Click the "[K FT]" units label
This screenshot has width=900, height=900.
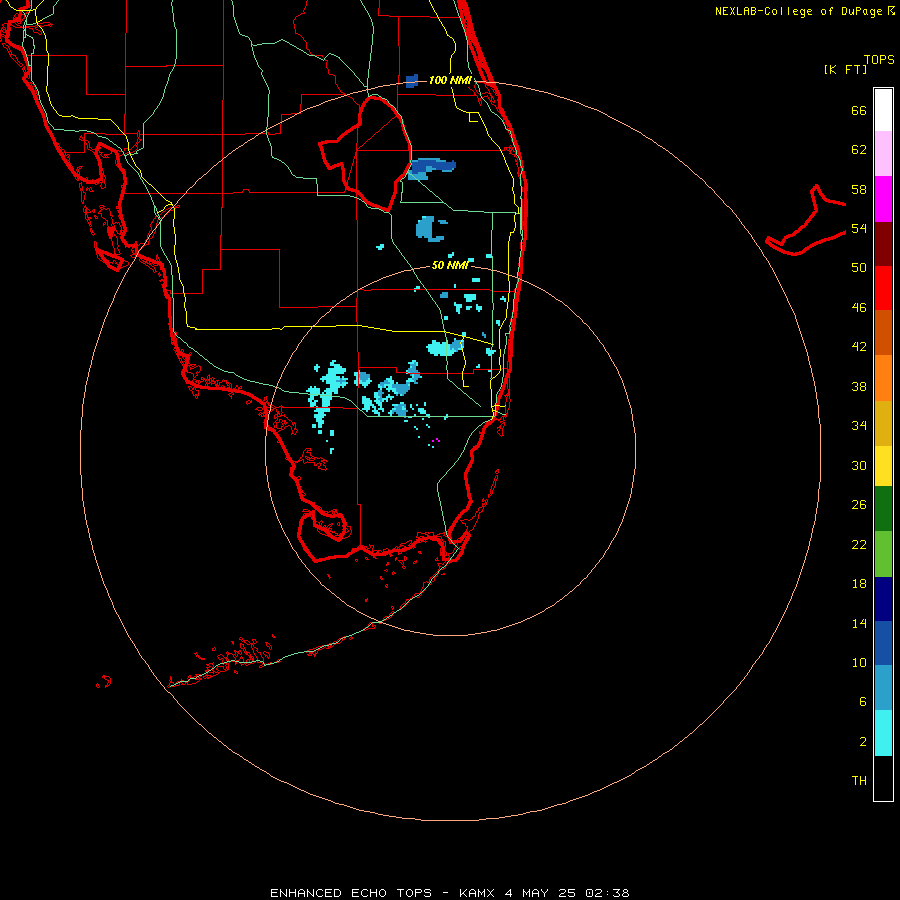point(845,70)
